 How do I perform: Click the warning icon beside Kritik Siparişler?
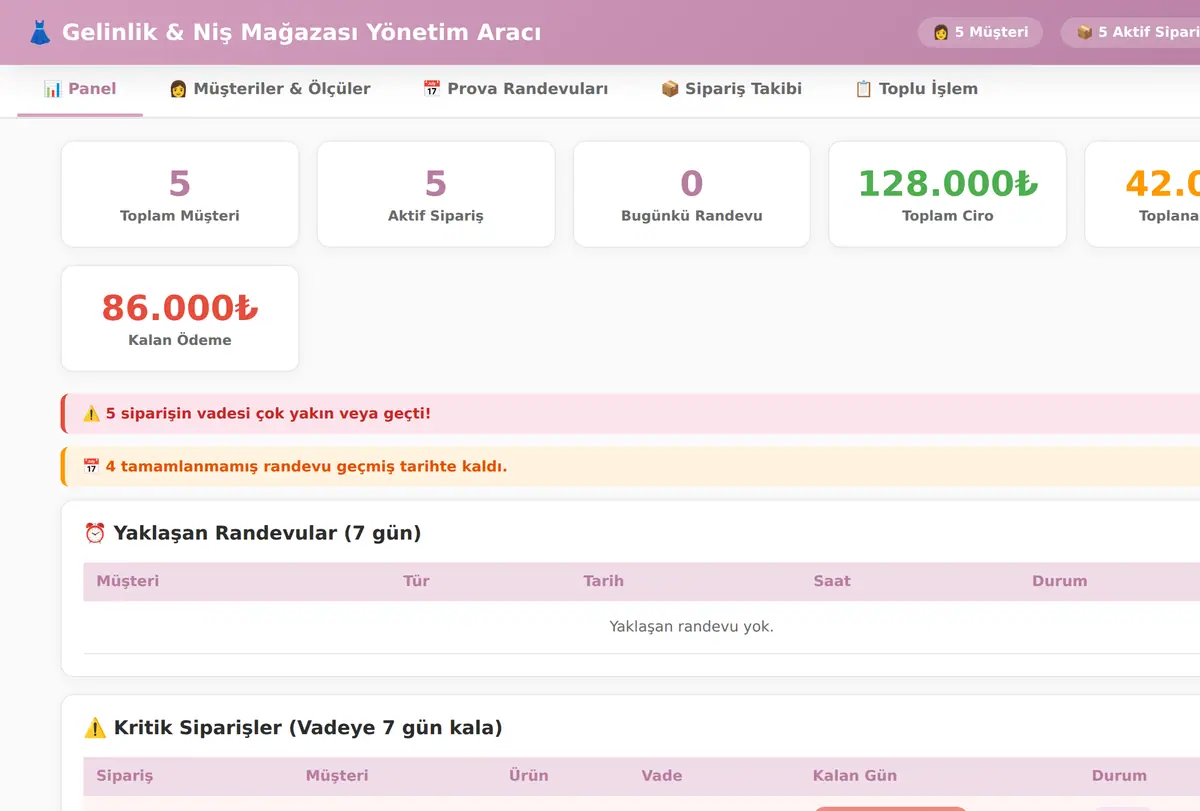tap(95, 728)
